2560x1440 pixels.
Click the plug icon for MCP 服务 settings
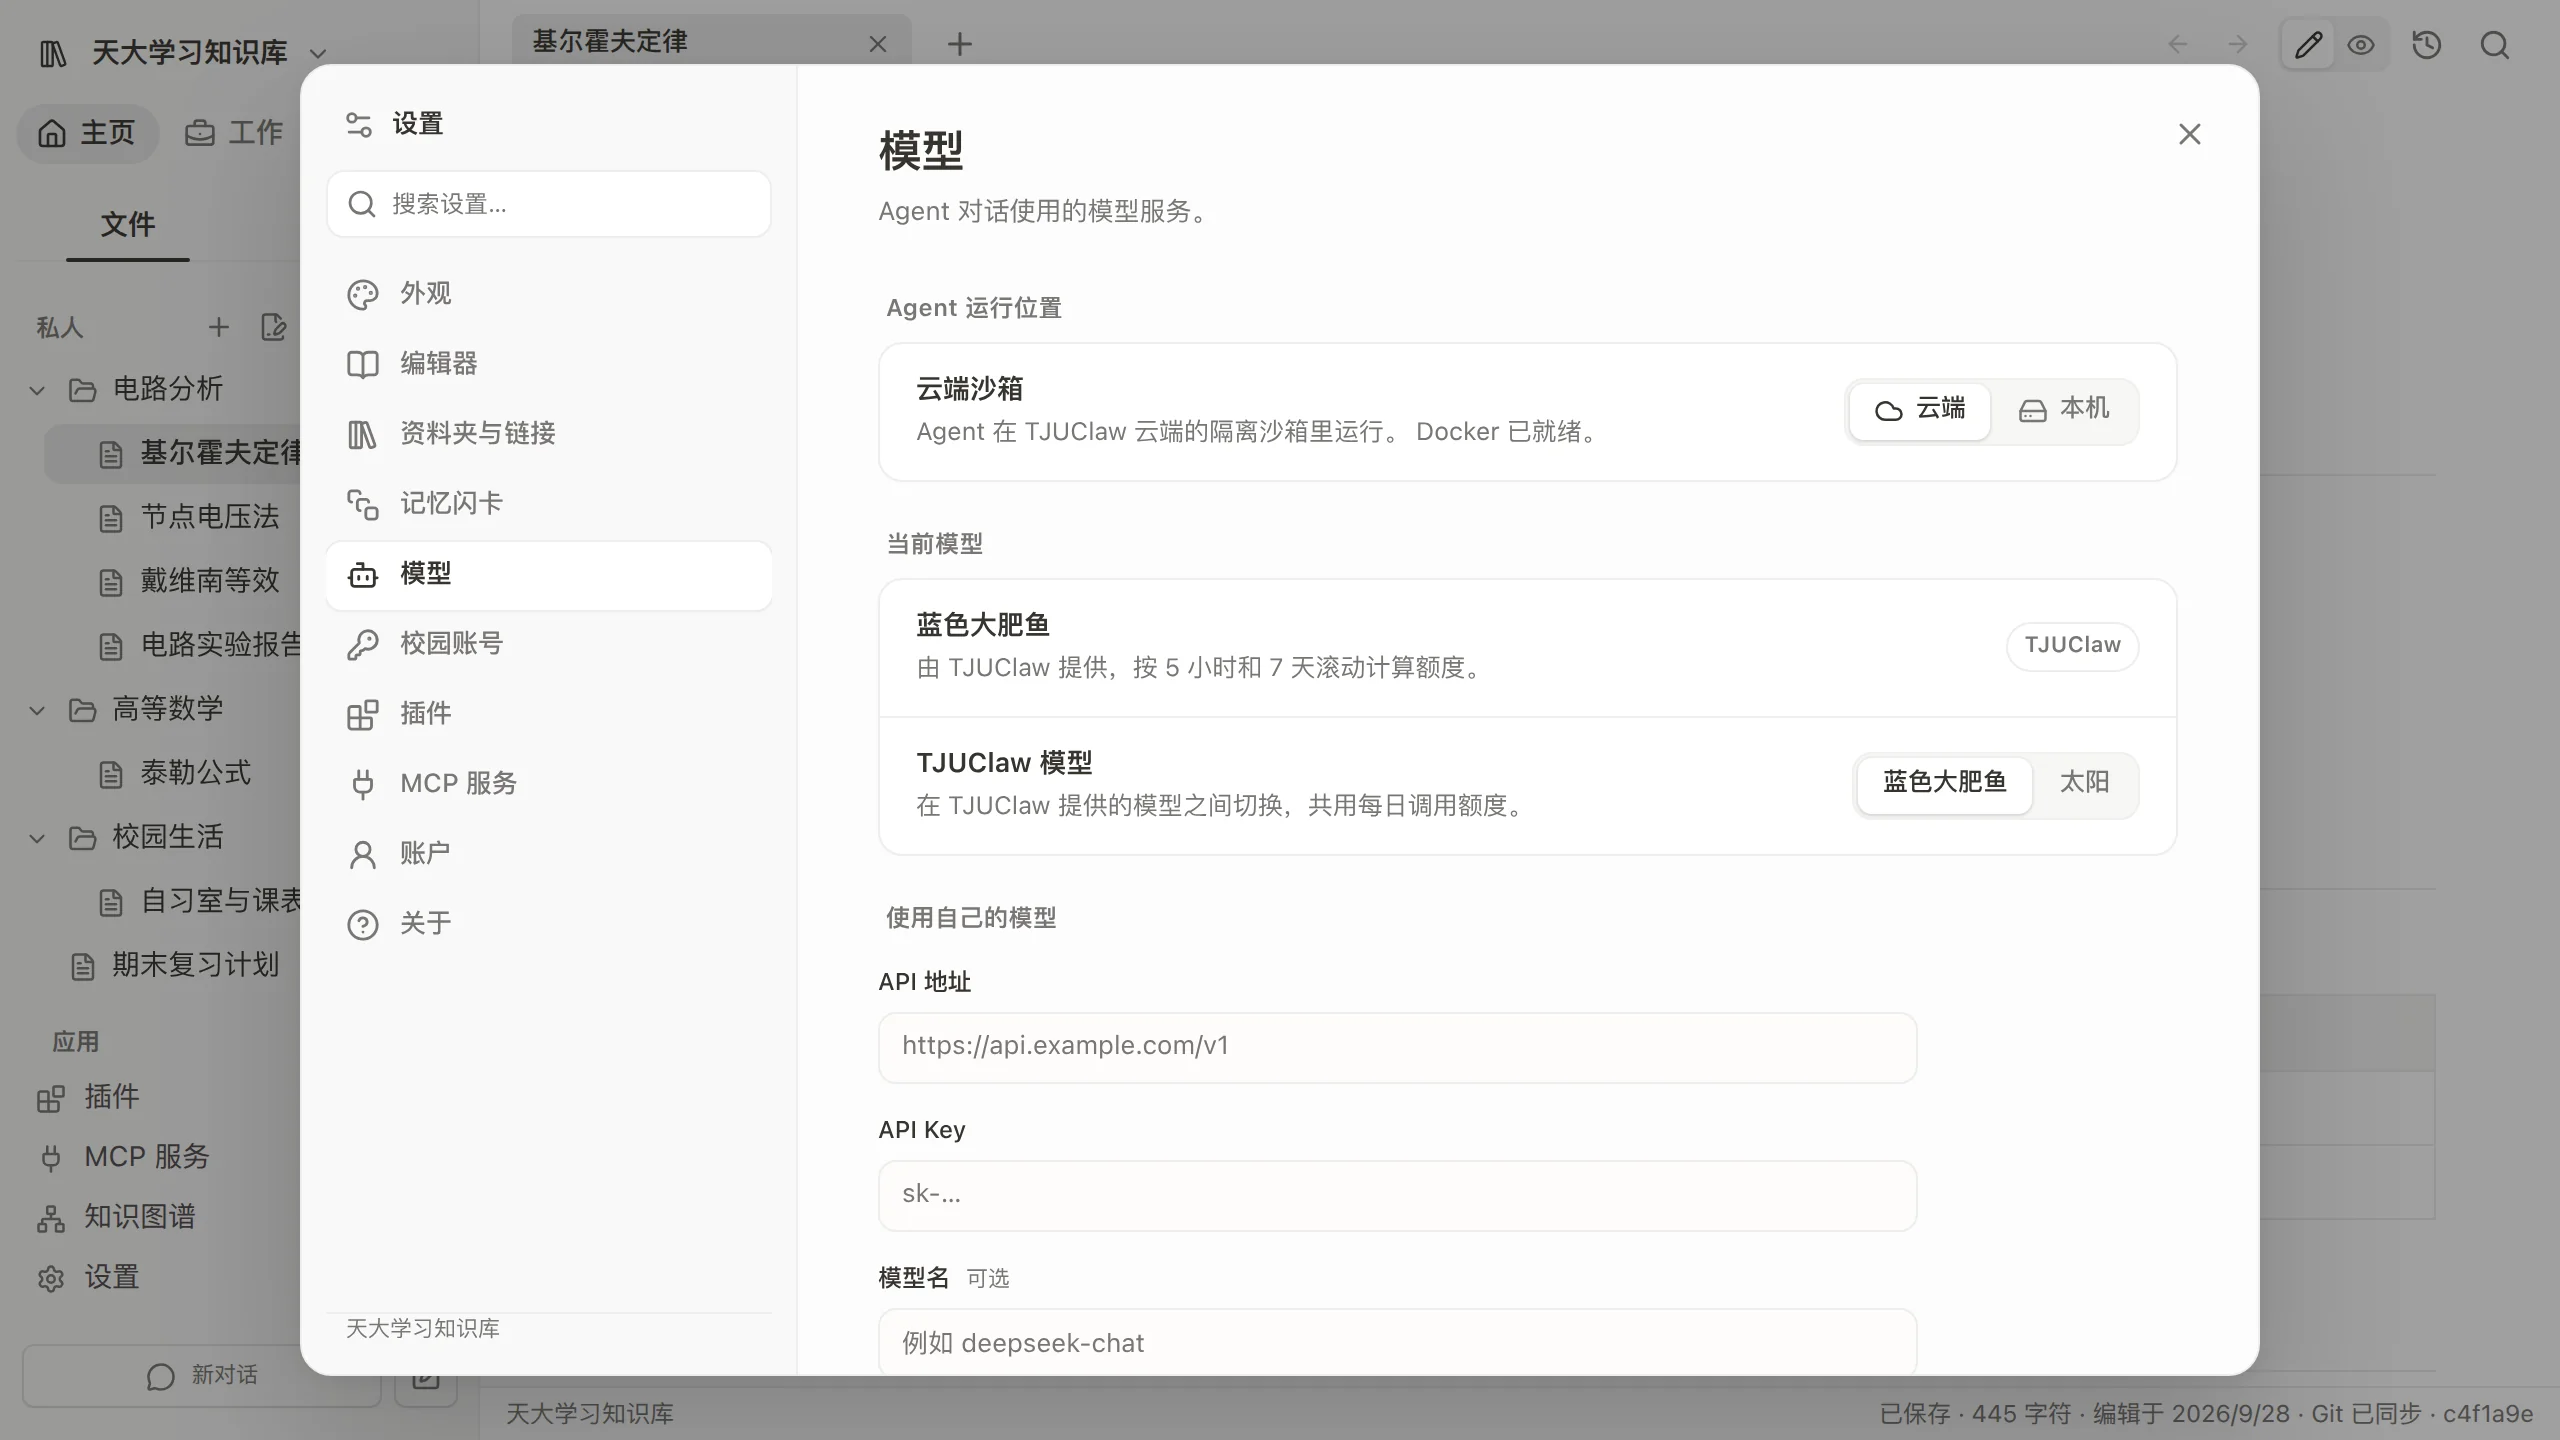(362, 785)
